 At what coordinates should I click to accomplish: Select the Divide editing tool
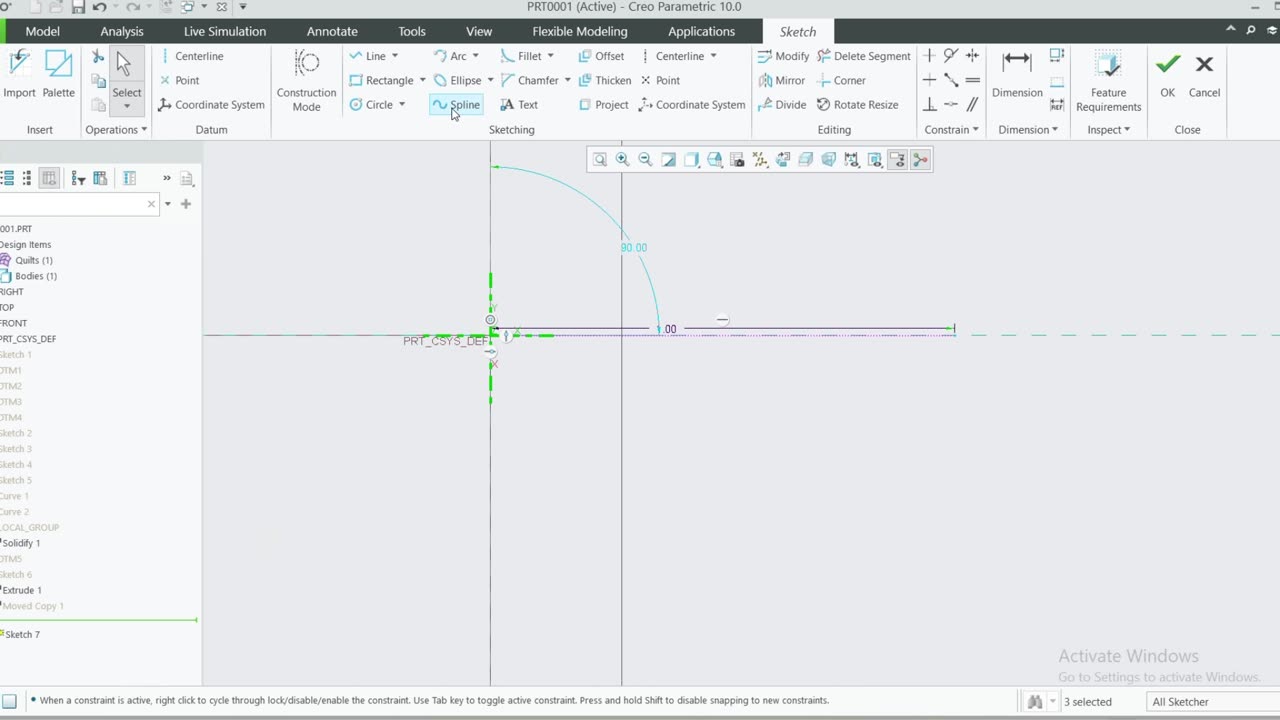click(782, 104)
